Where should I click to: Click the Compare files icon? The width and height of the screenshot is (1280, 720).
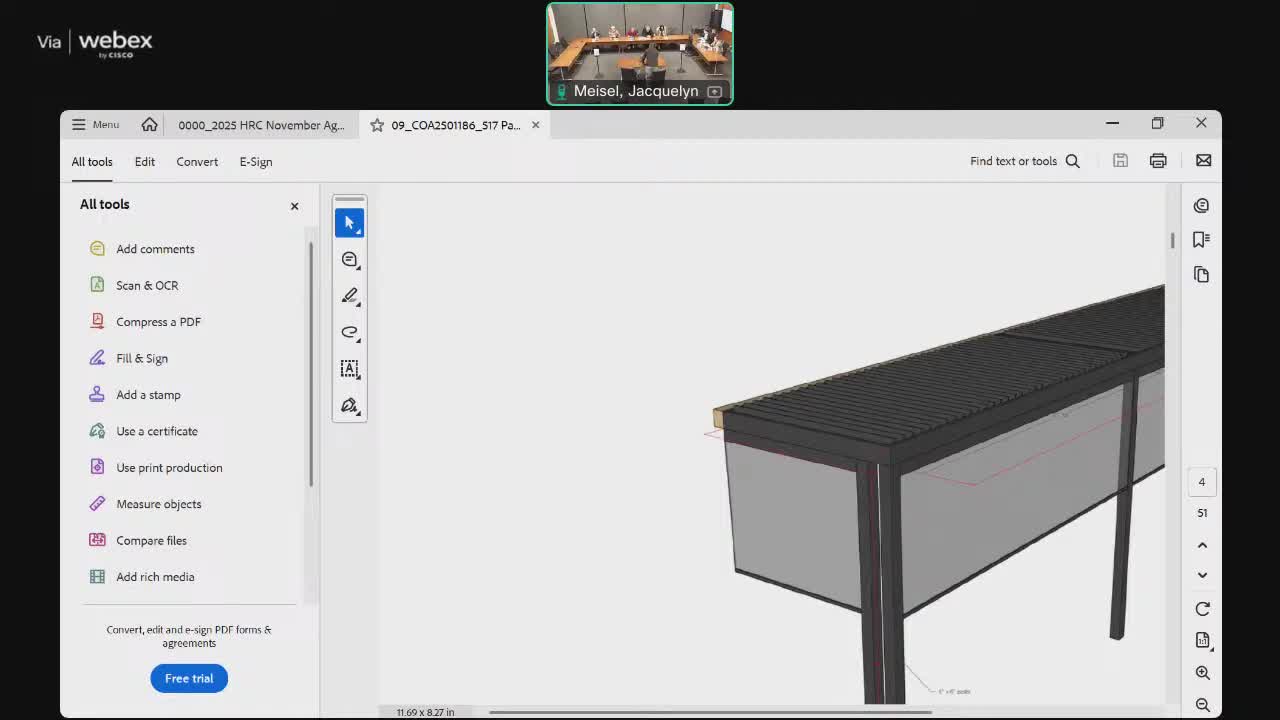point(97,541)
